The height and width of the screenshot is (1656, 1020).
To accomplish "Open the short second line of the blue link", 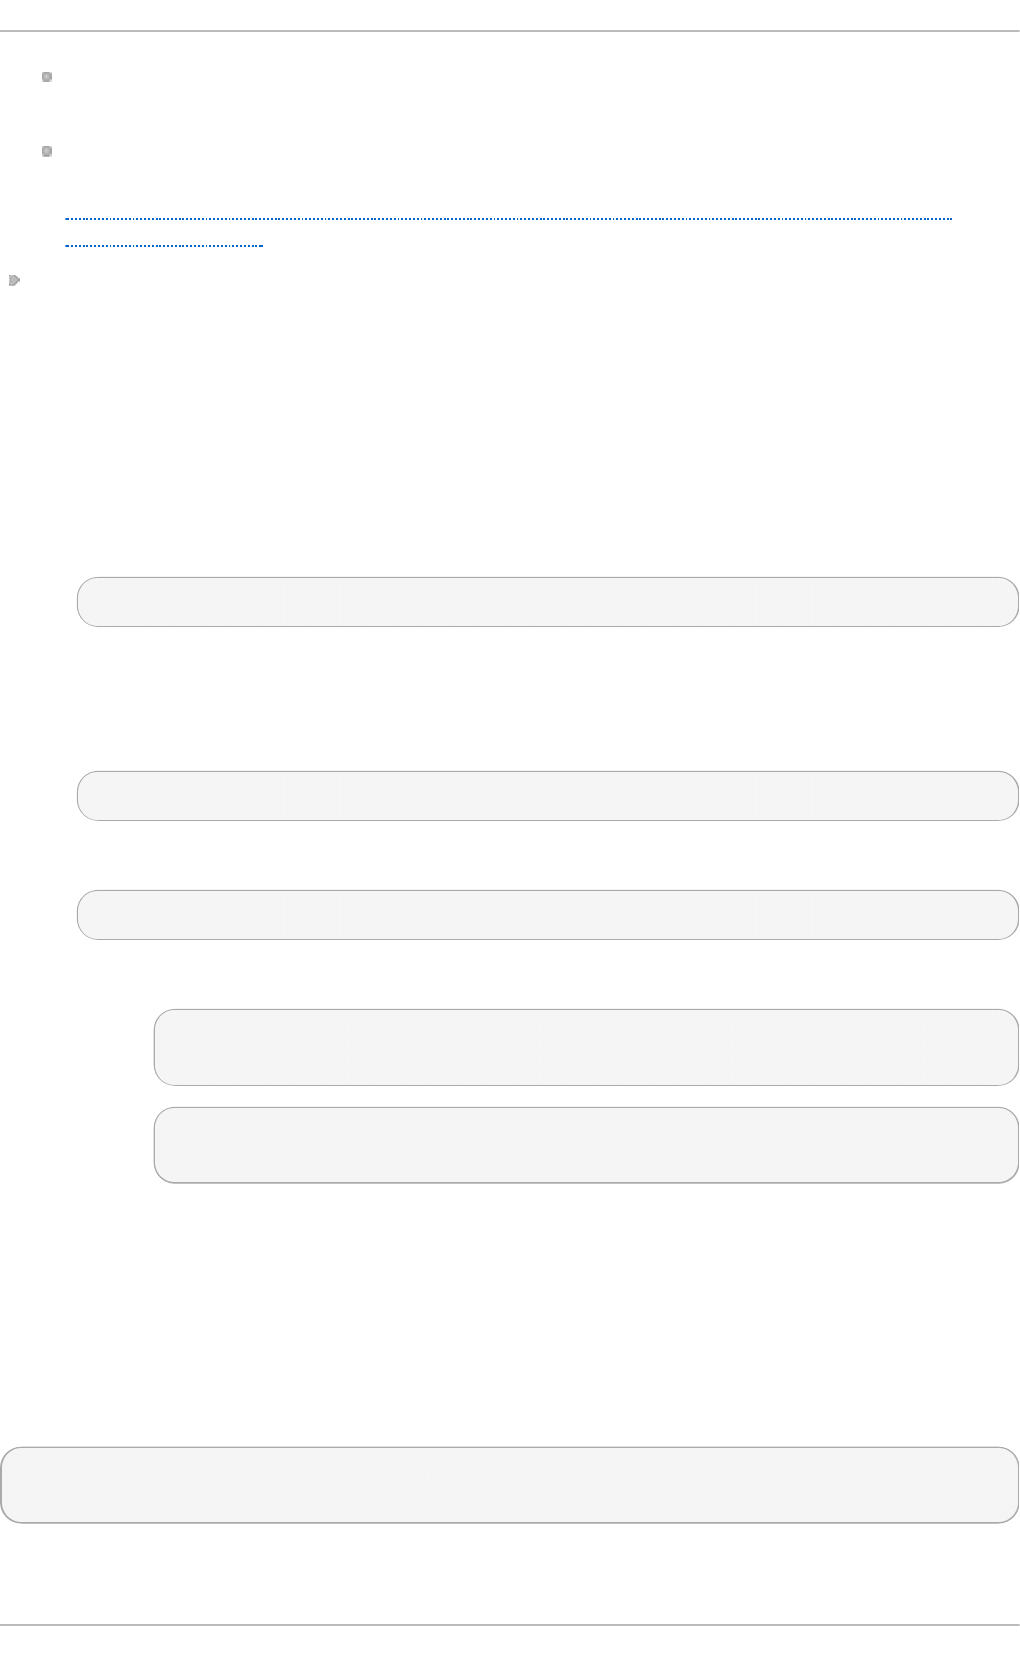I will click(164, 244).
